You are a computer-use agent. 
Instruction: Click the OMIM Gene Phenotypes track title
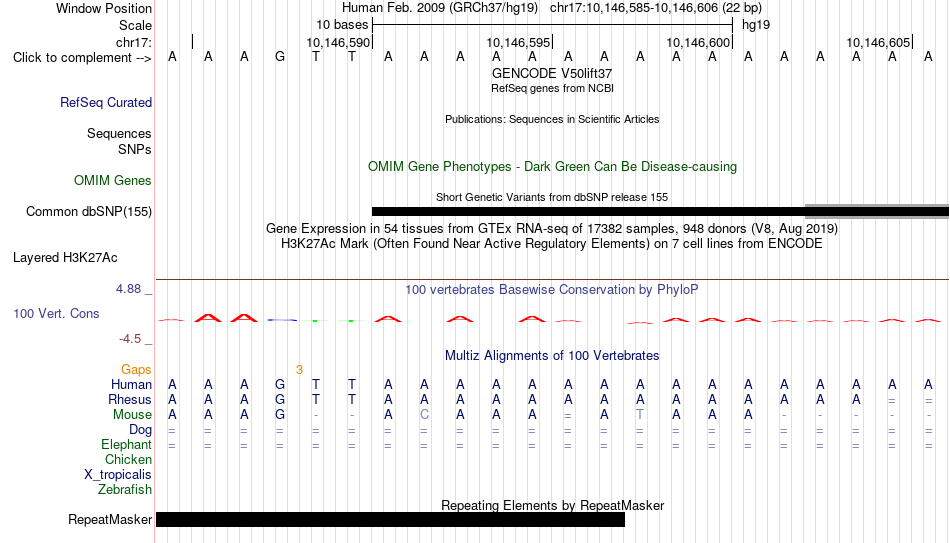(552, 167)
